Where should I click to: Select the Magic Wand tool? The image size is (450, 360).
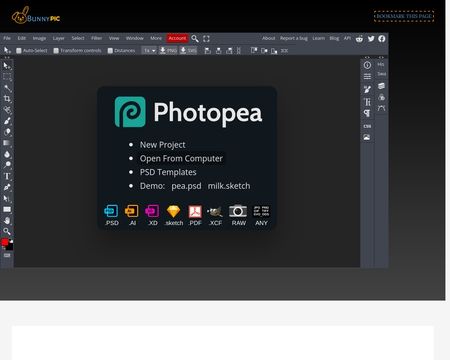point(7,88)
